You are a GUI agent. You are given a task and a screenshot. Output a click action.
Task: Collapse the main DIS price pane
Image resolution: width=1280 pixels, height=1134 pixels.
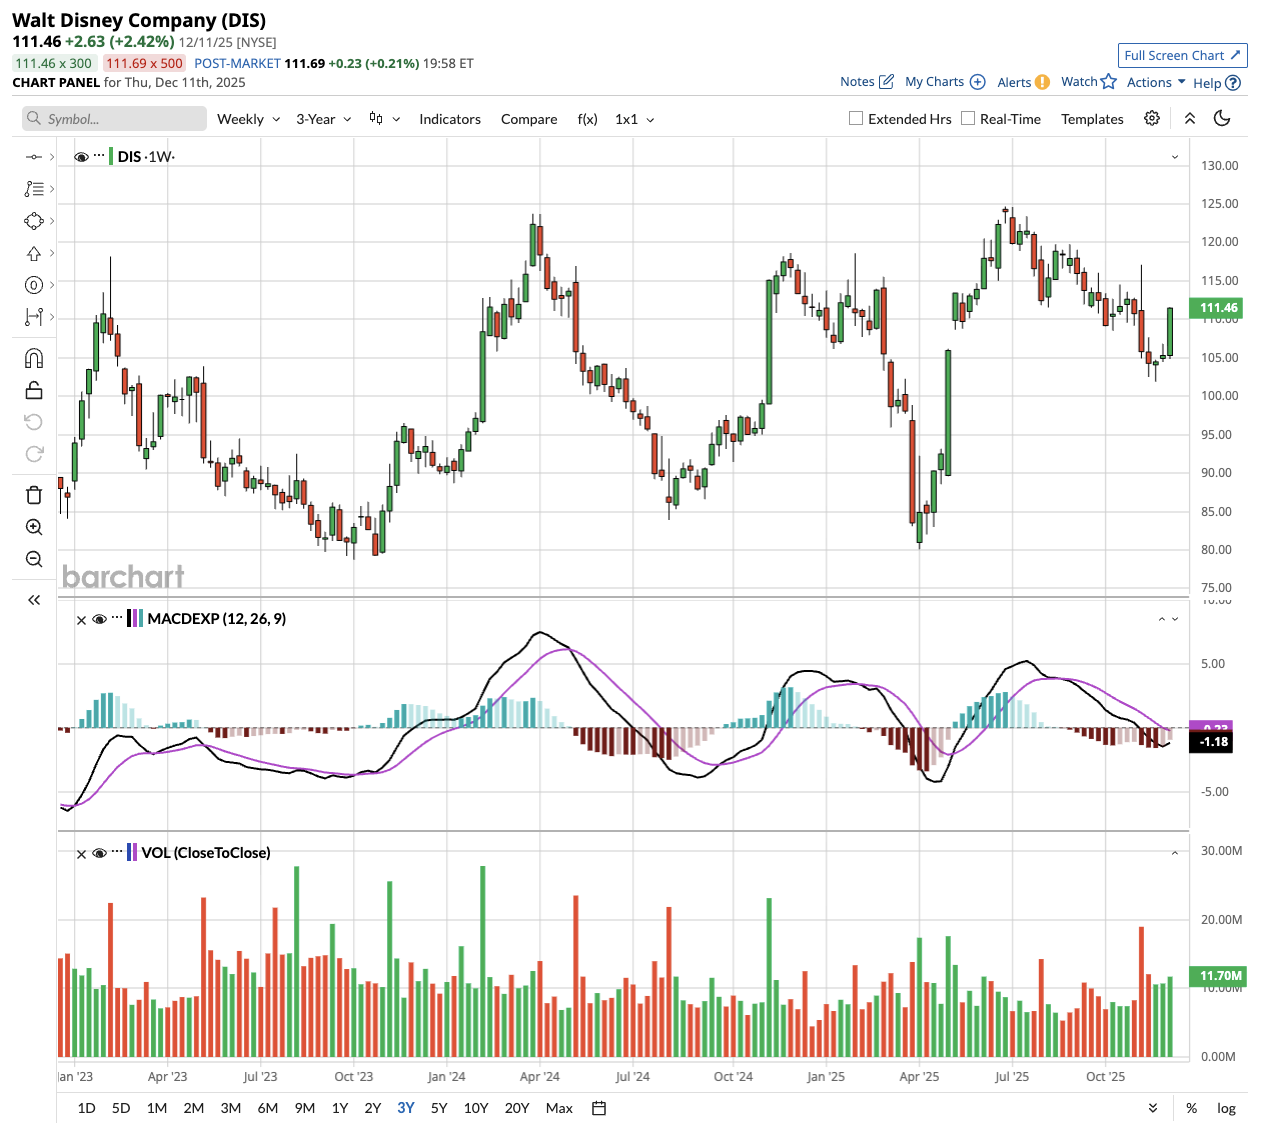1175,157
